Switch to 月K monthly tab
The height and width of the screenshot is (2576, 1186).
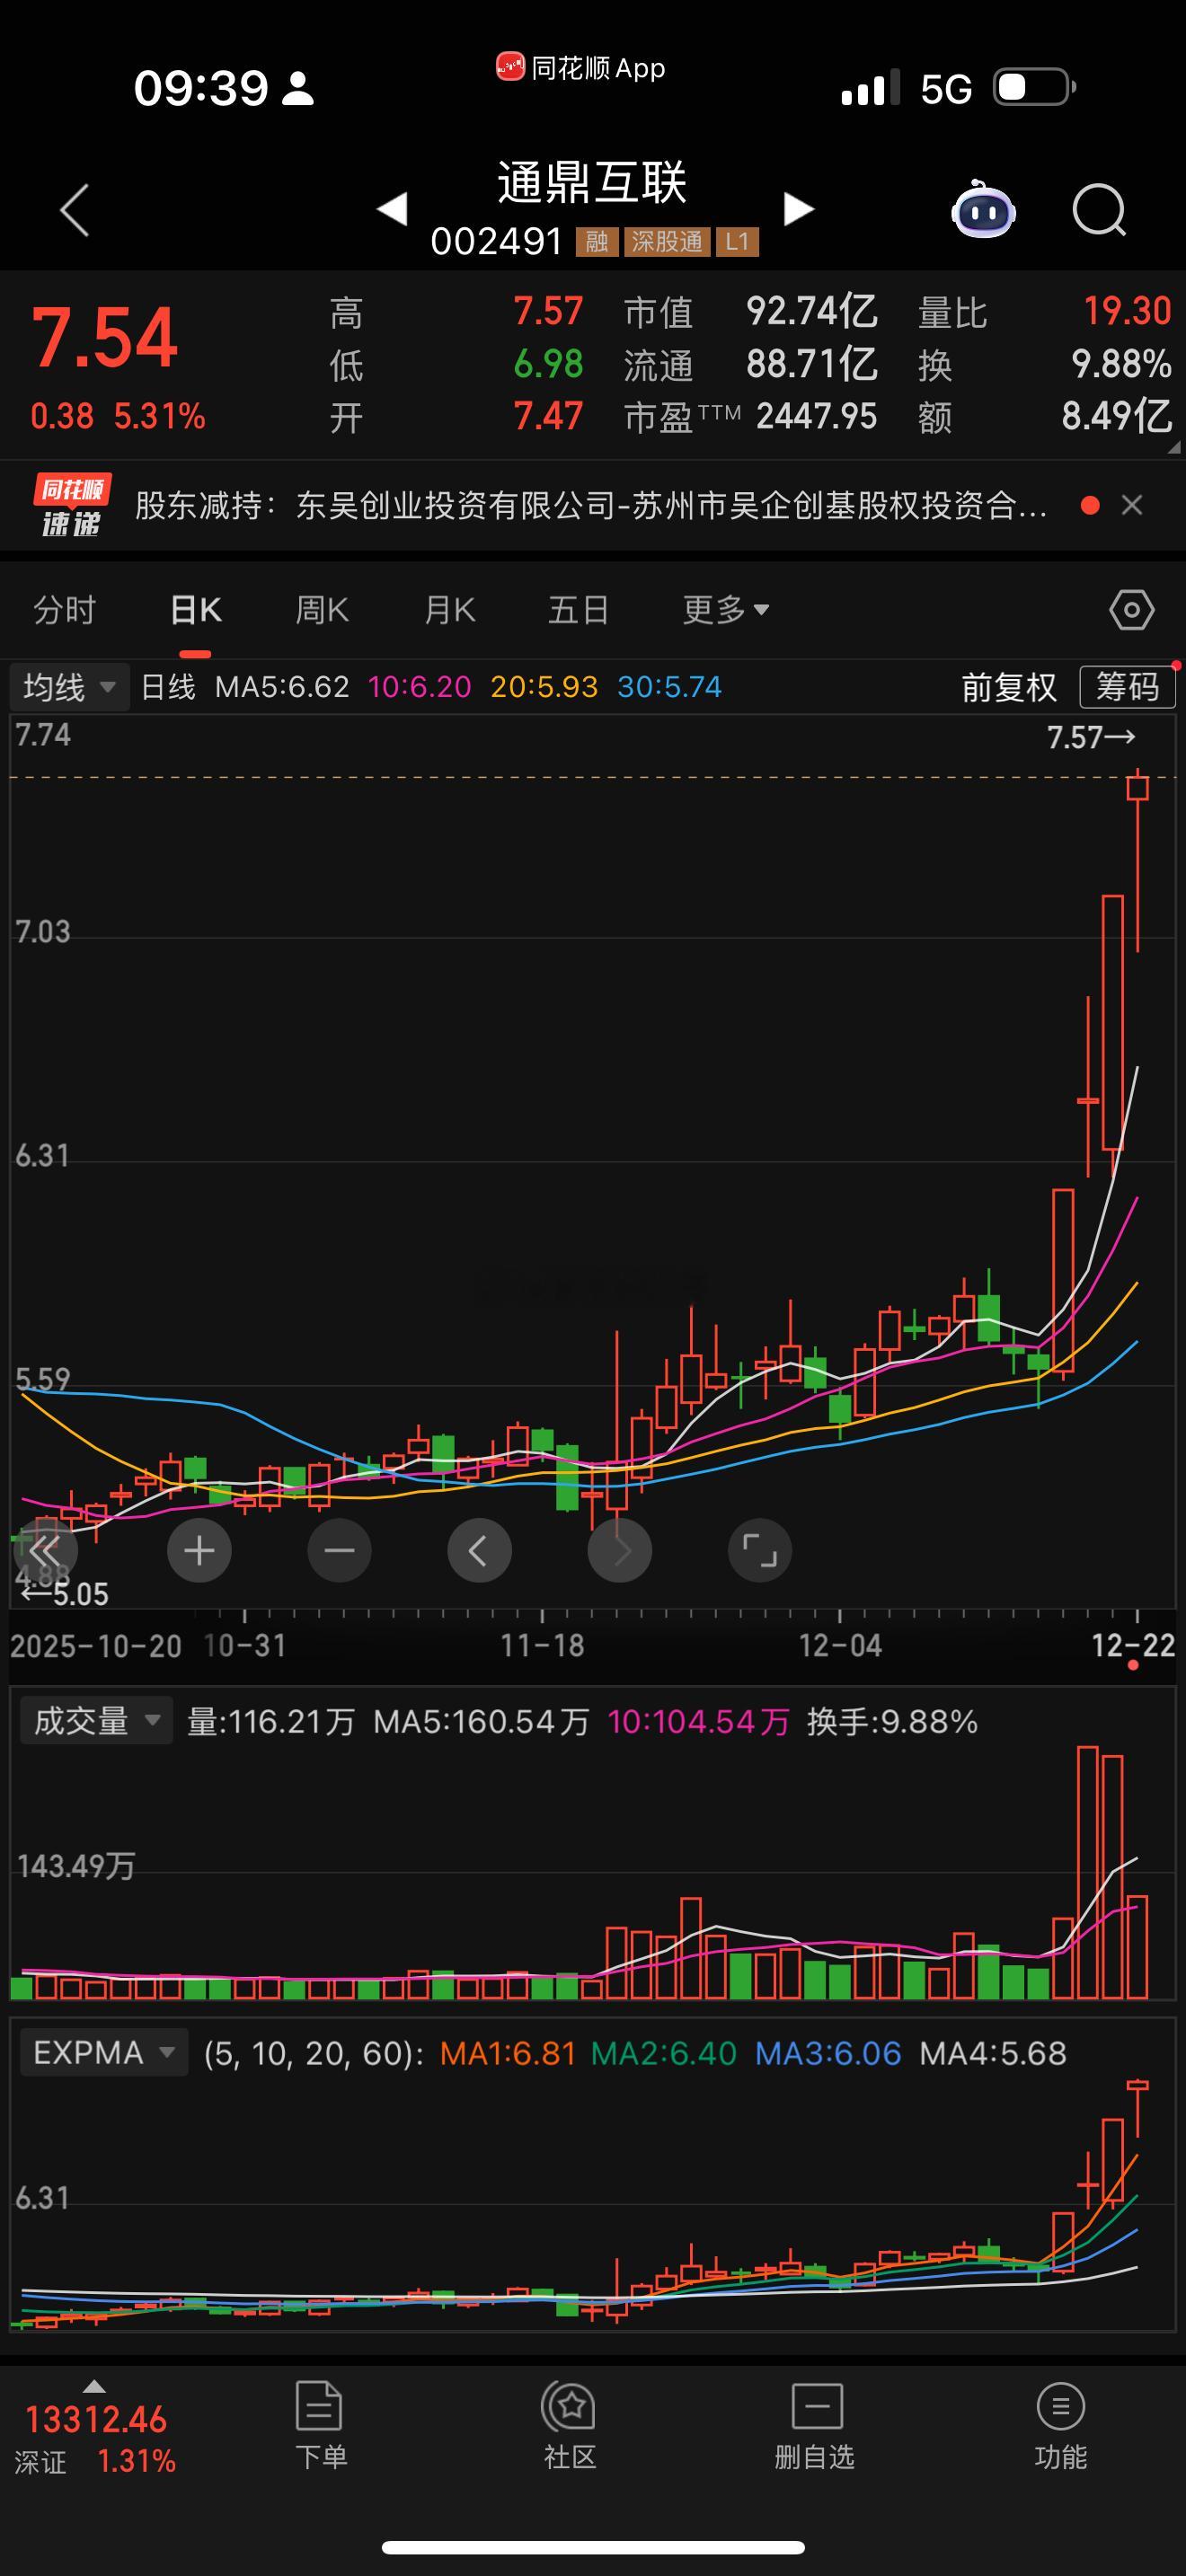pyautogui.click(x=449, y=609)
